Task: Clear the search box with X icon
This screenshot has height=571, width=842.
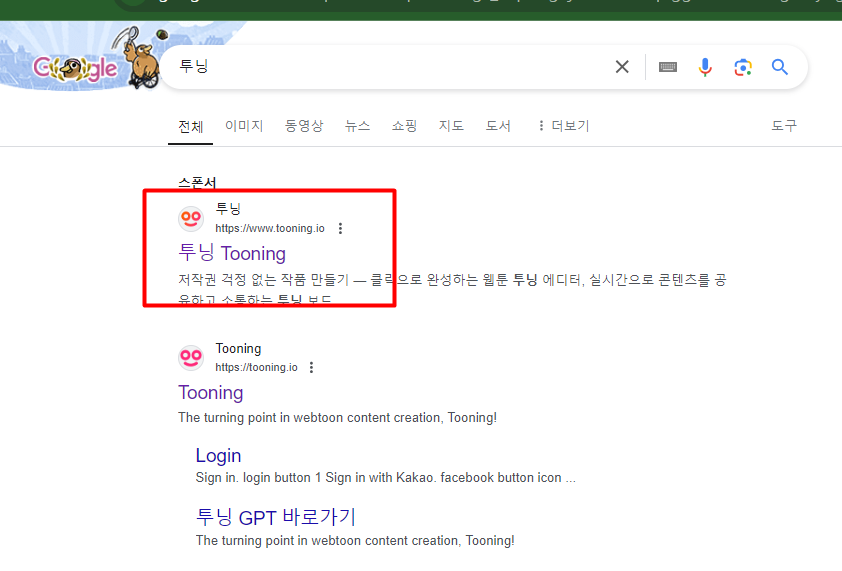Action: coord(622,67)
